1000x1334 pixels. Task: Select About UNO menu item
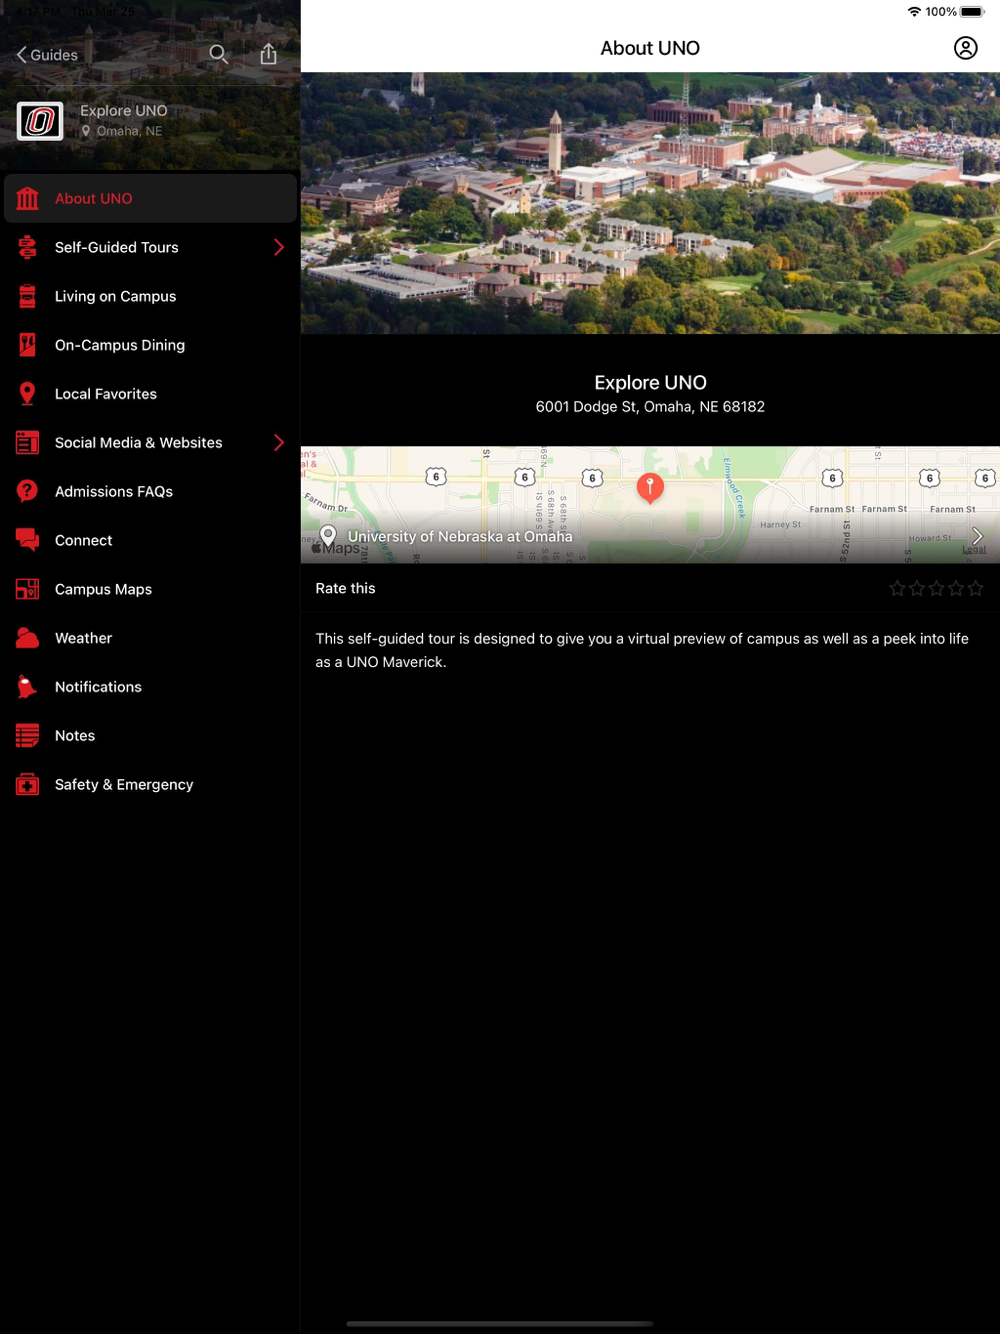coord(150,198)
